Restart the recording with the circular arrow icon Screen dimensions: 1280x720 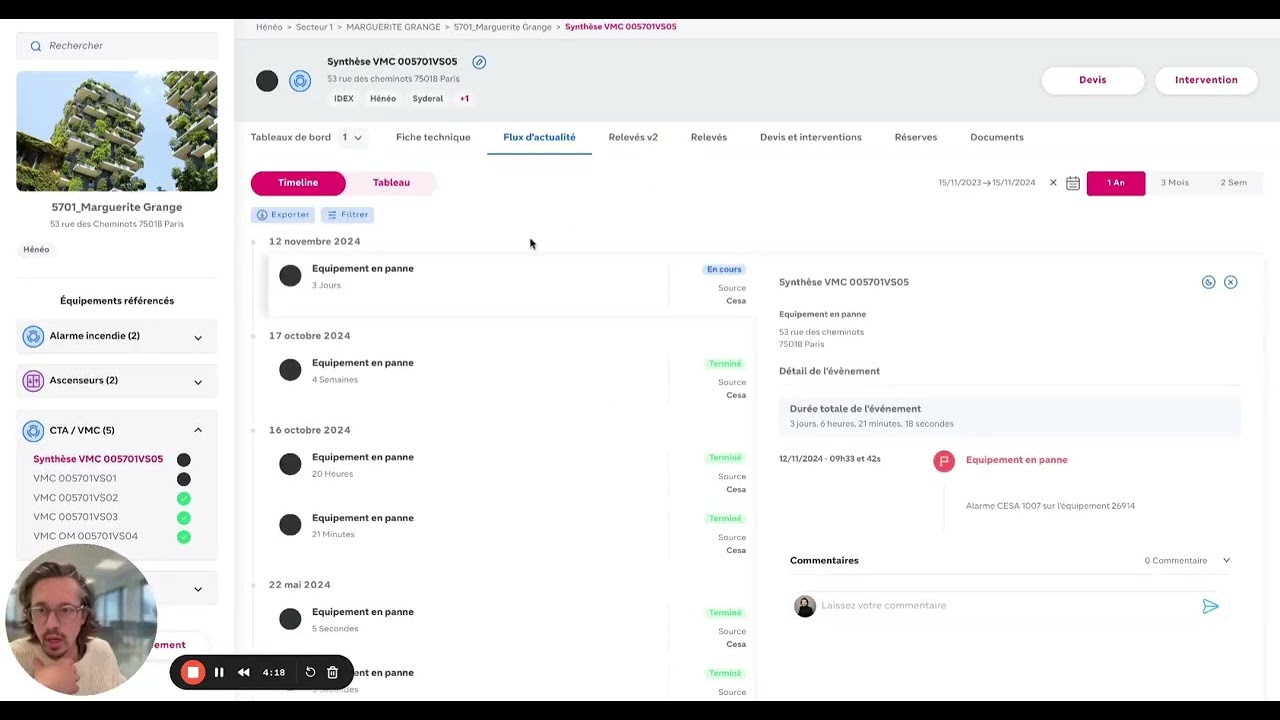[x=310, y=672]
